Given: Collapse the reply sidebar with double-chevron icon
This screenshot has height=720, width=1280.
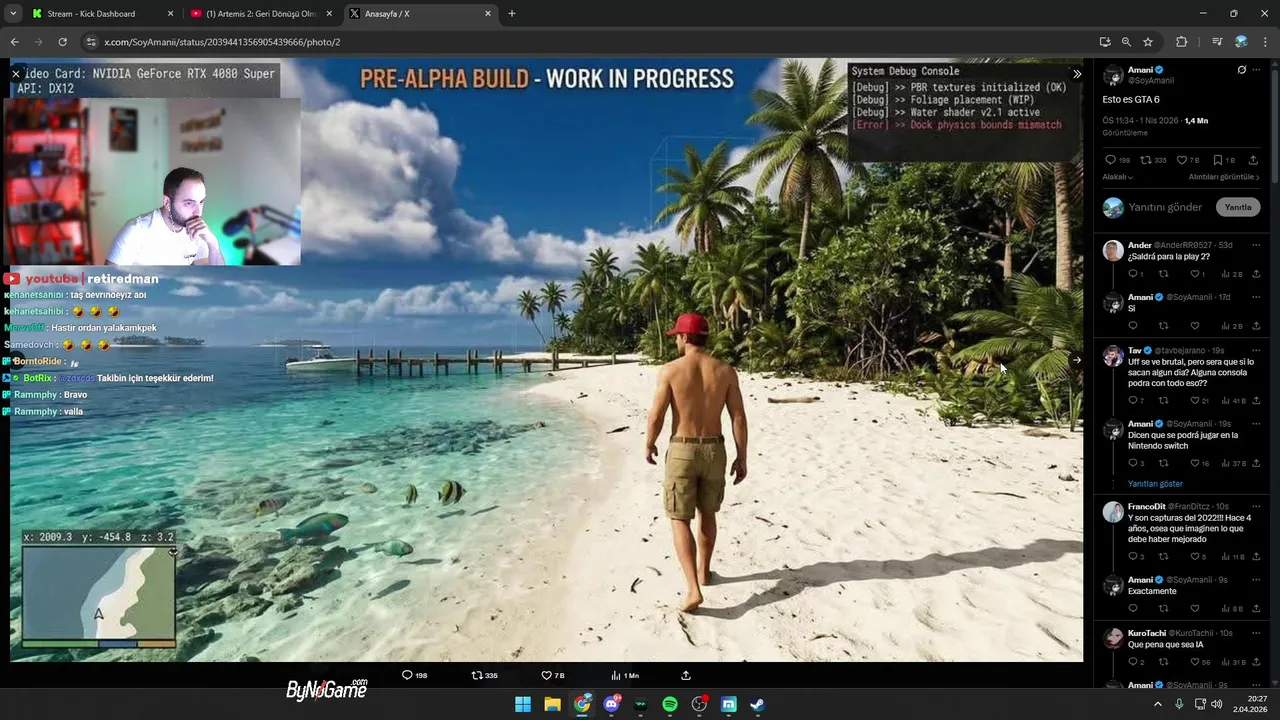Looking at the screenshot, I should [x=1077, y=74].
